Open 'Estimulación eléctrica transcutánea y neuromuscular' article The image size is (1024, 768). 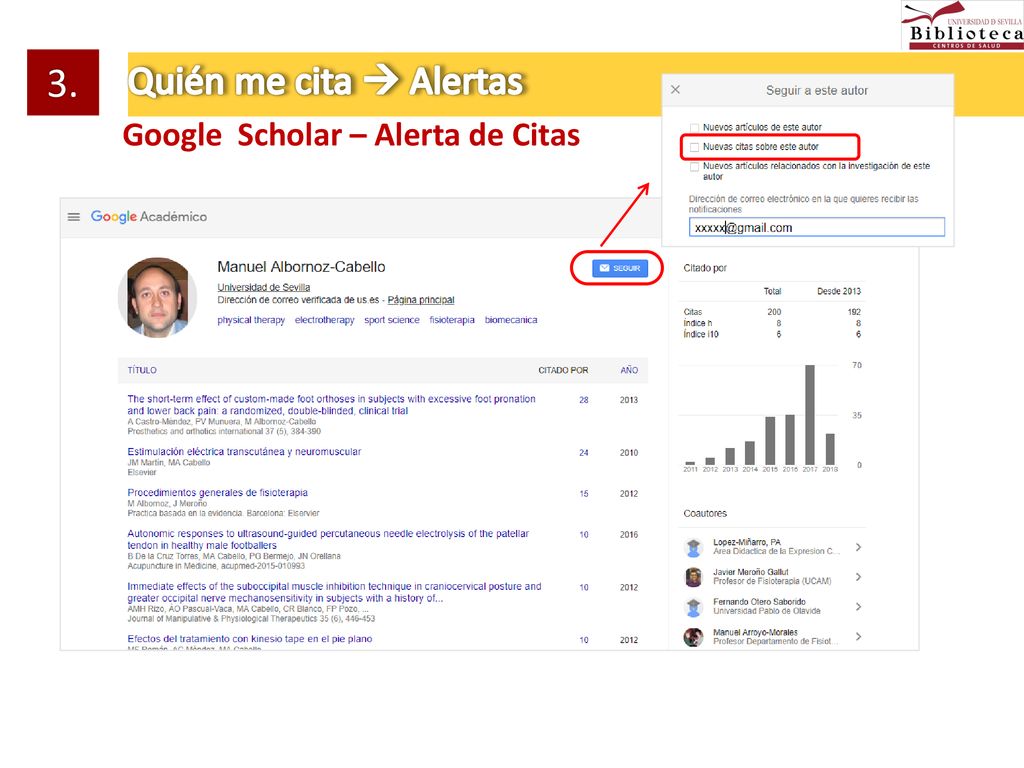[244, 452]
